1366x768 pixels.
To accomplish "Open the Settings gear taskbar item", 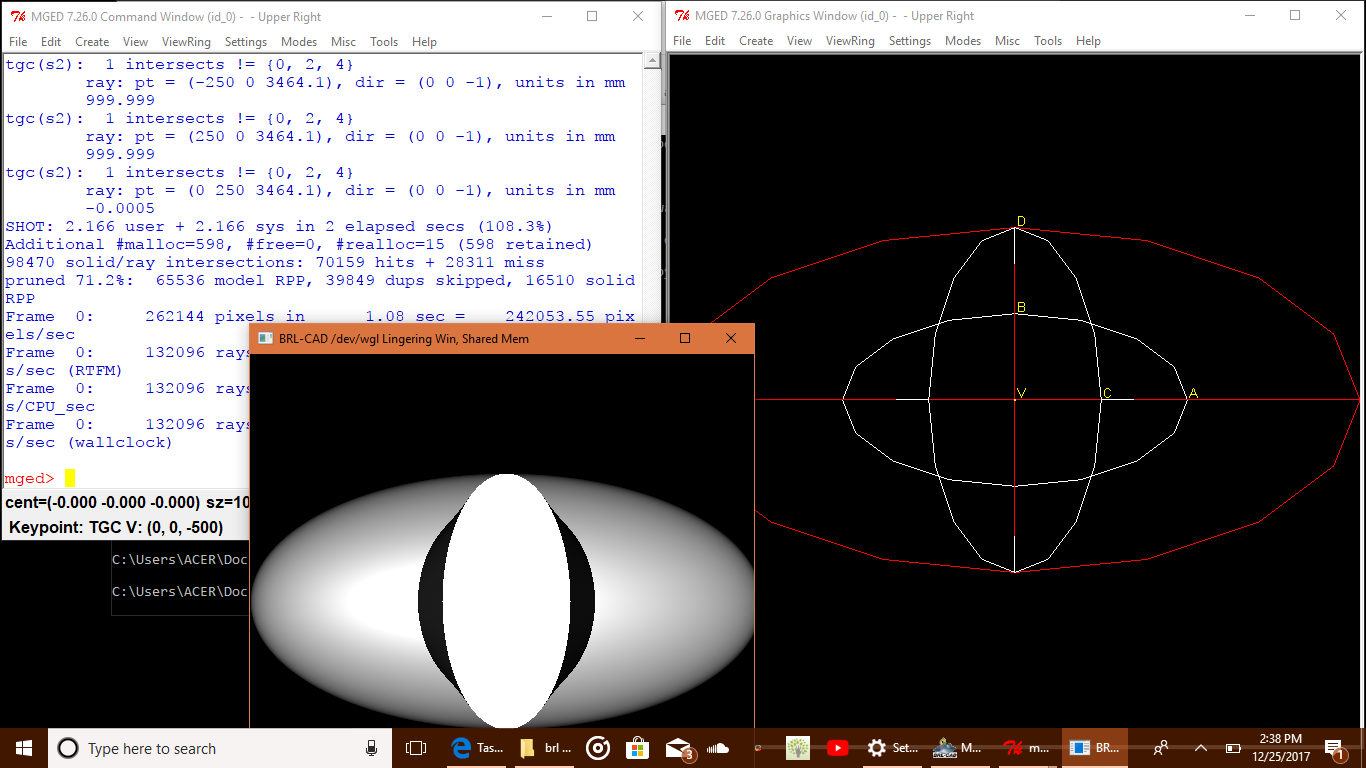I will (892, 748).
